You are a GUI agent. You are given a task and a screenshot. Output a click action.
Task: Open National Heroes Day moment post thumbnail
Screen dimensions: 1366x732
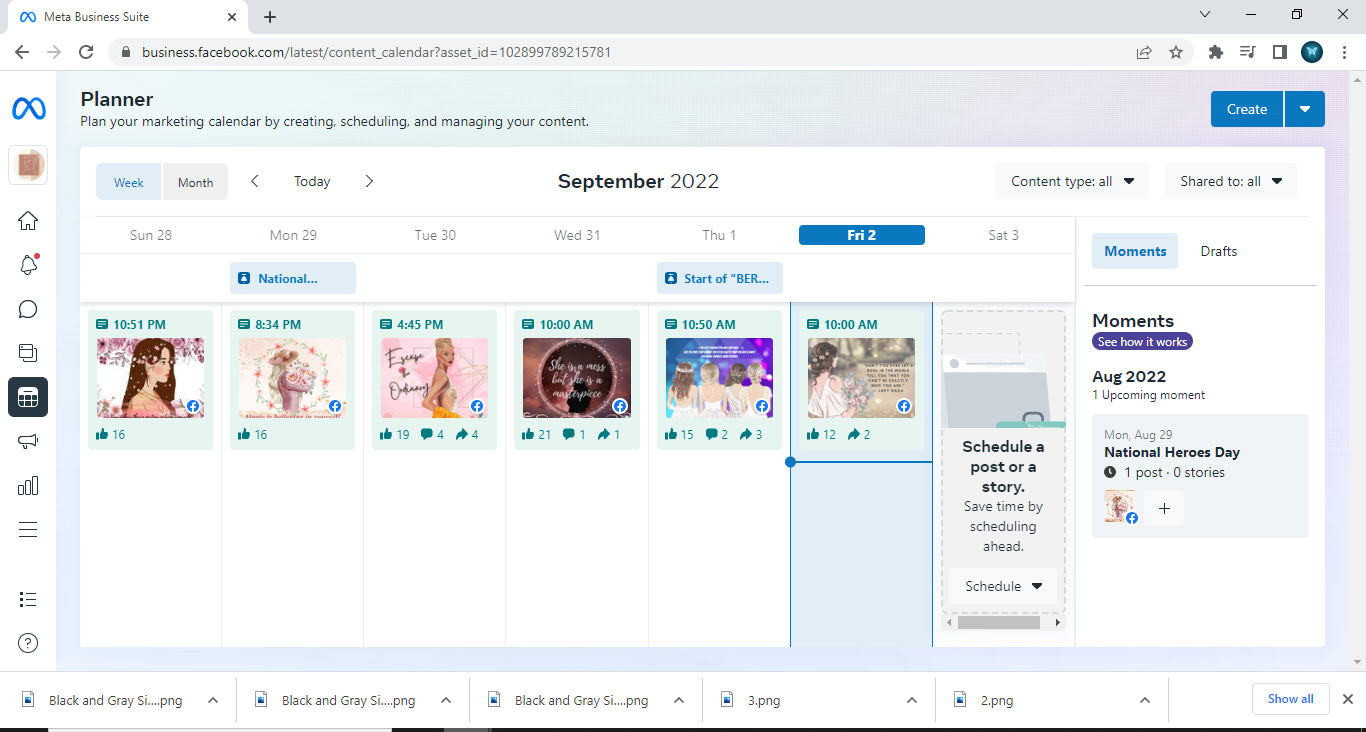click(x=1121, y=507)
